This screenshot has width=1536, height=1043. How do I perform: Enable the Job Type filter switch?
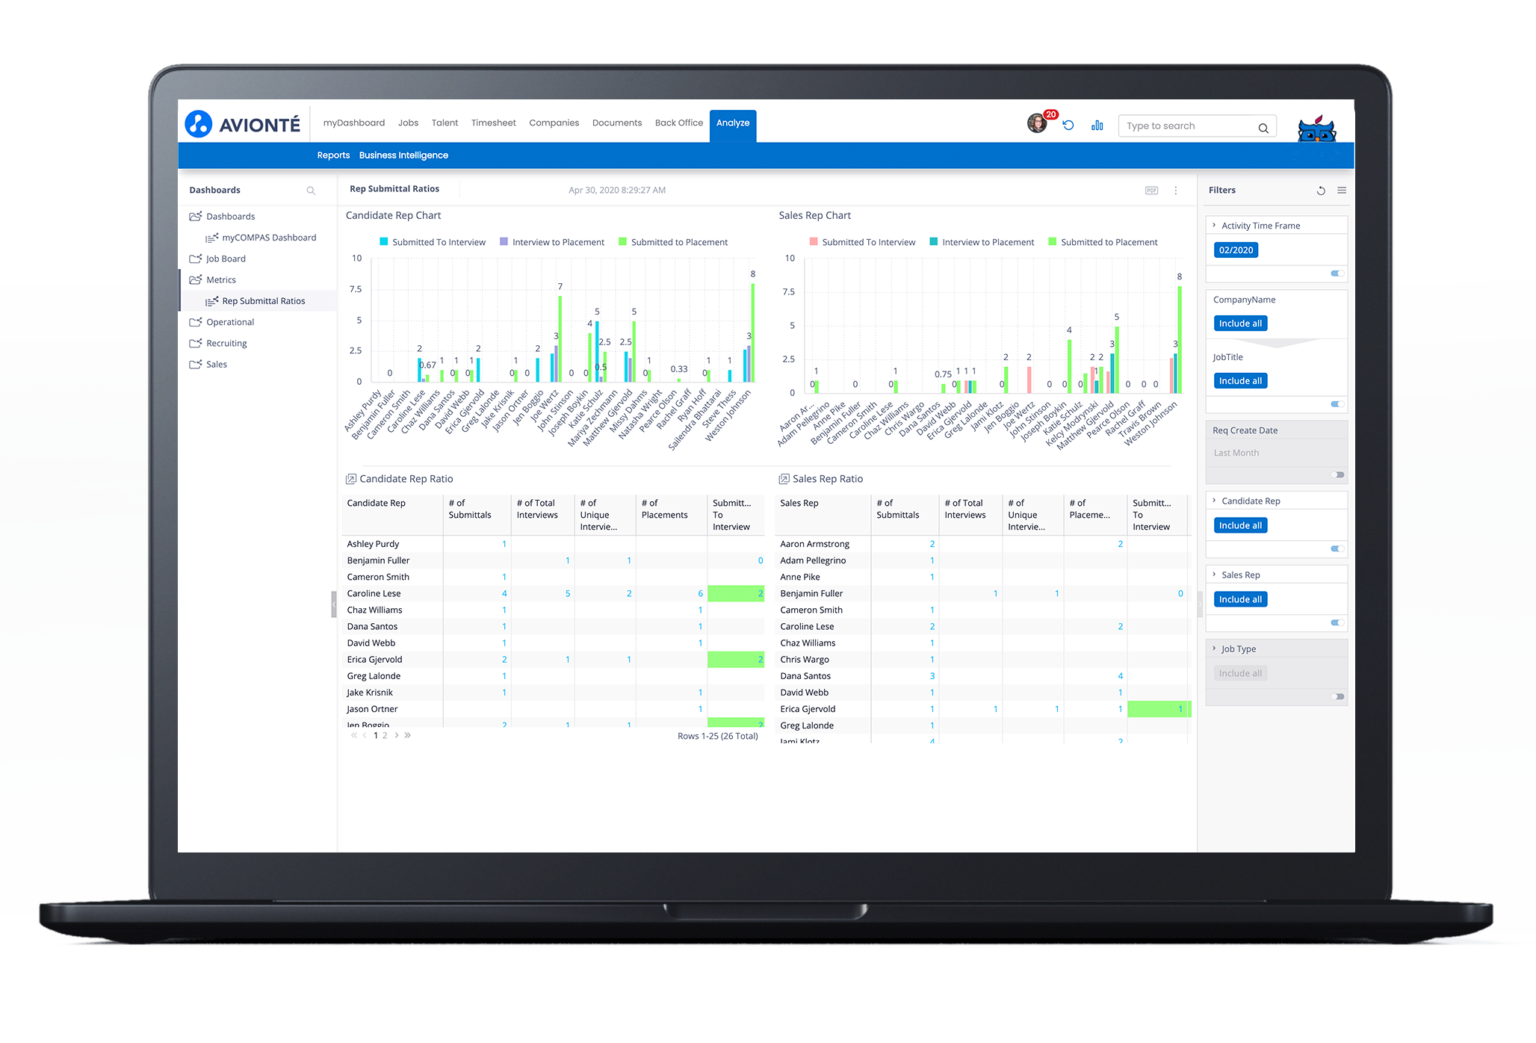(x=1339, y=697)
